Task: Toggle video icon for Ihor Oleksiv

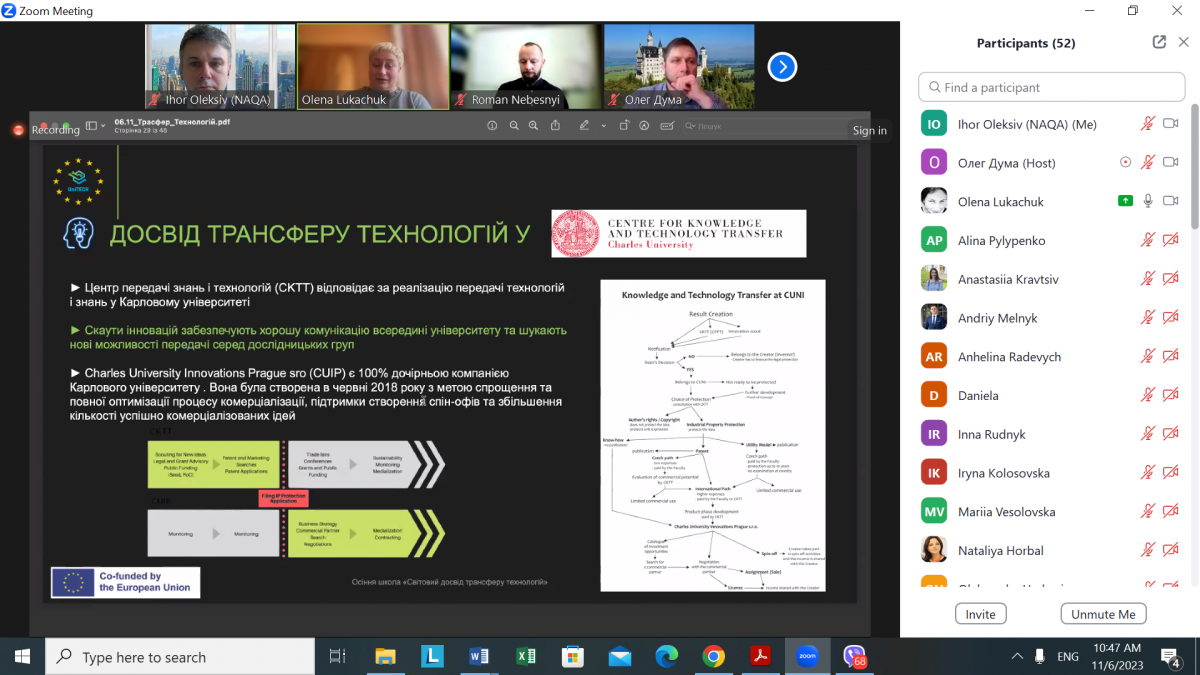Action: coord(1171,124)
